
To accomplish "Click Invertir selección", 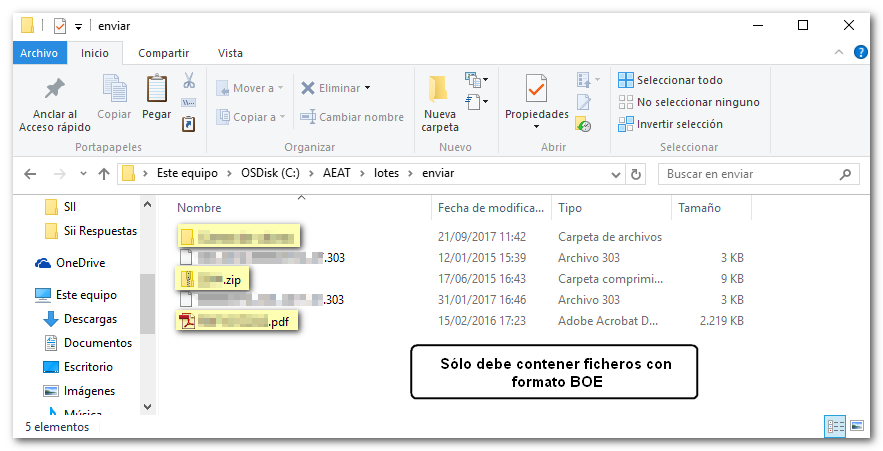I will point(670,124).
